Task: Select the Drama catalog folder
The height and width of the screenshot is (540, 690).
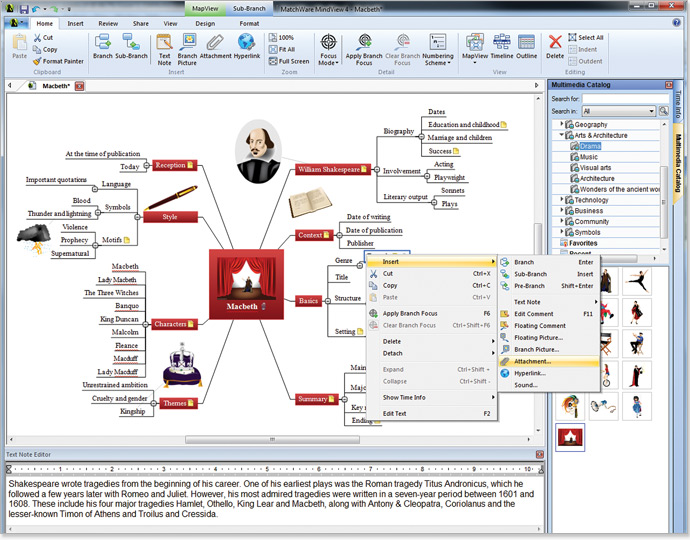Action: (x=586, y=146)
